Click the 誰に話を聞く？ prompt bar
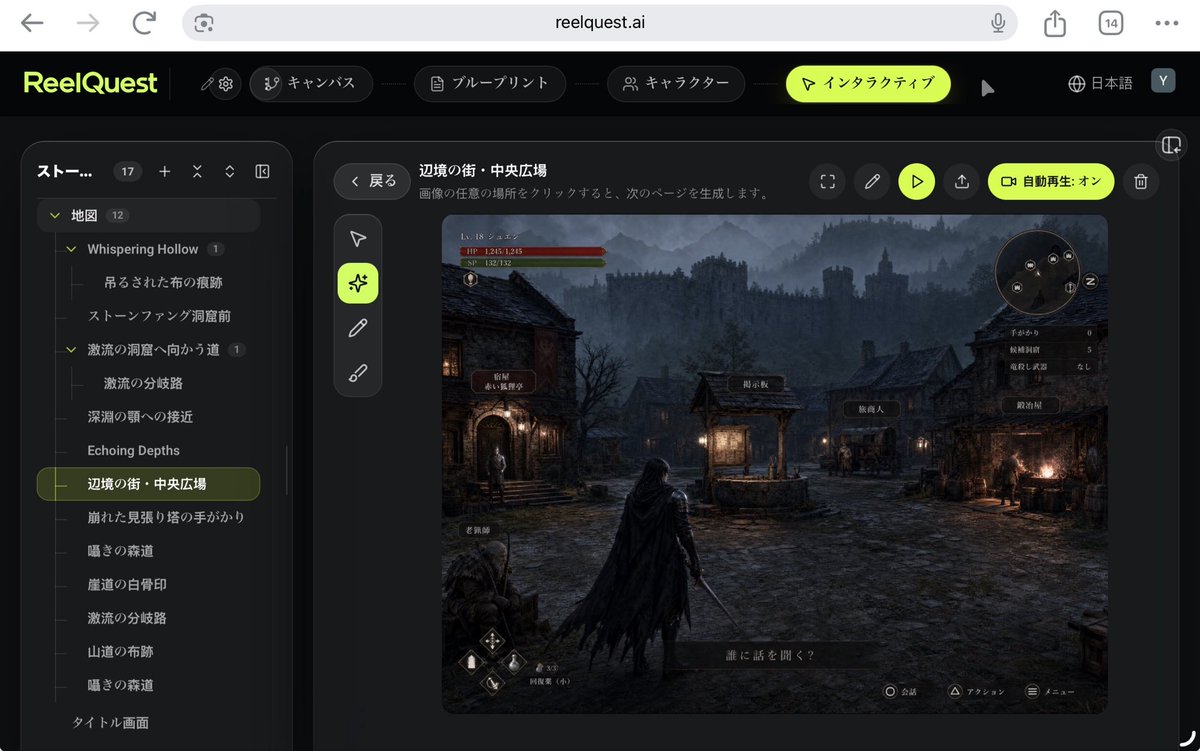The width and height of the screenshot is (1200, 751). click(x=770, y=656)
